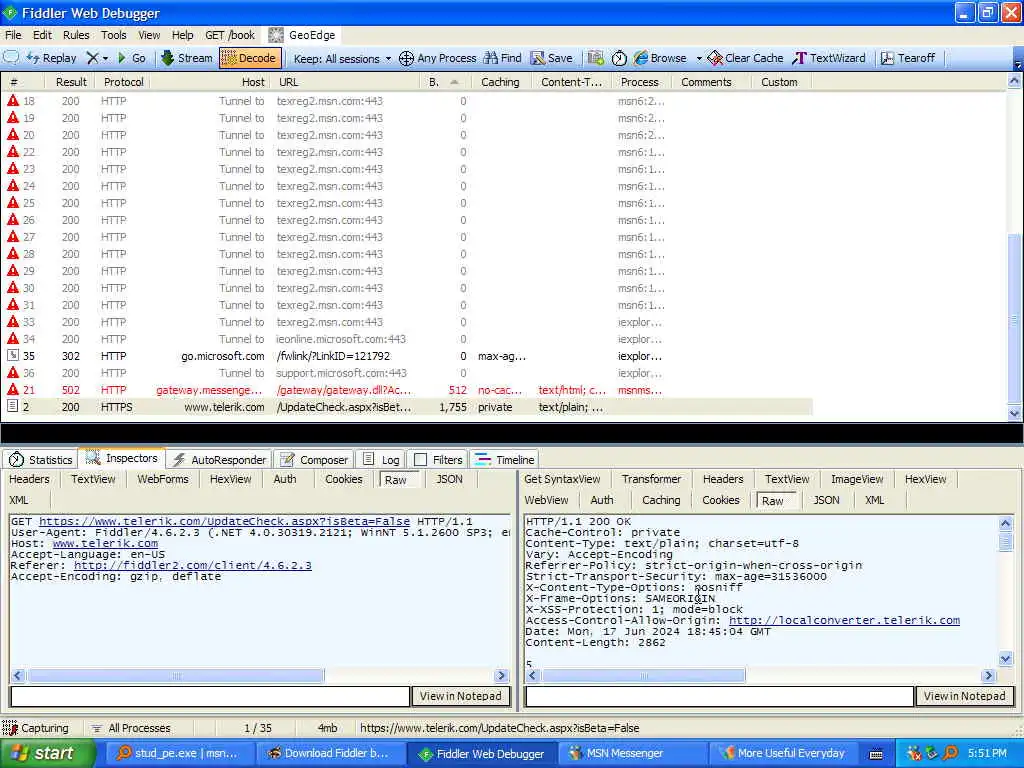The image size is (1024, 768).
Task: Select session 35 go.microsoft.com row
Action: (x=408, y=356)
